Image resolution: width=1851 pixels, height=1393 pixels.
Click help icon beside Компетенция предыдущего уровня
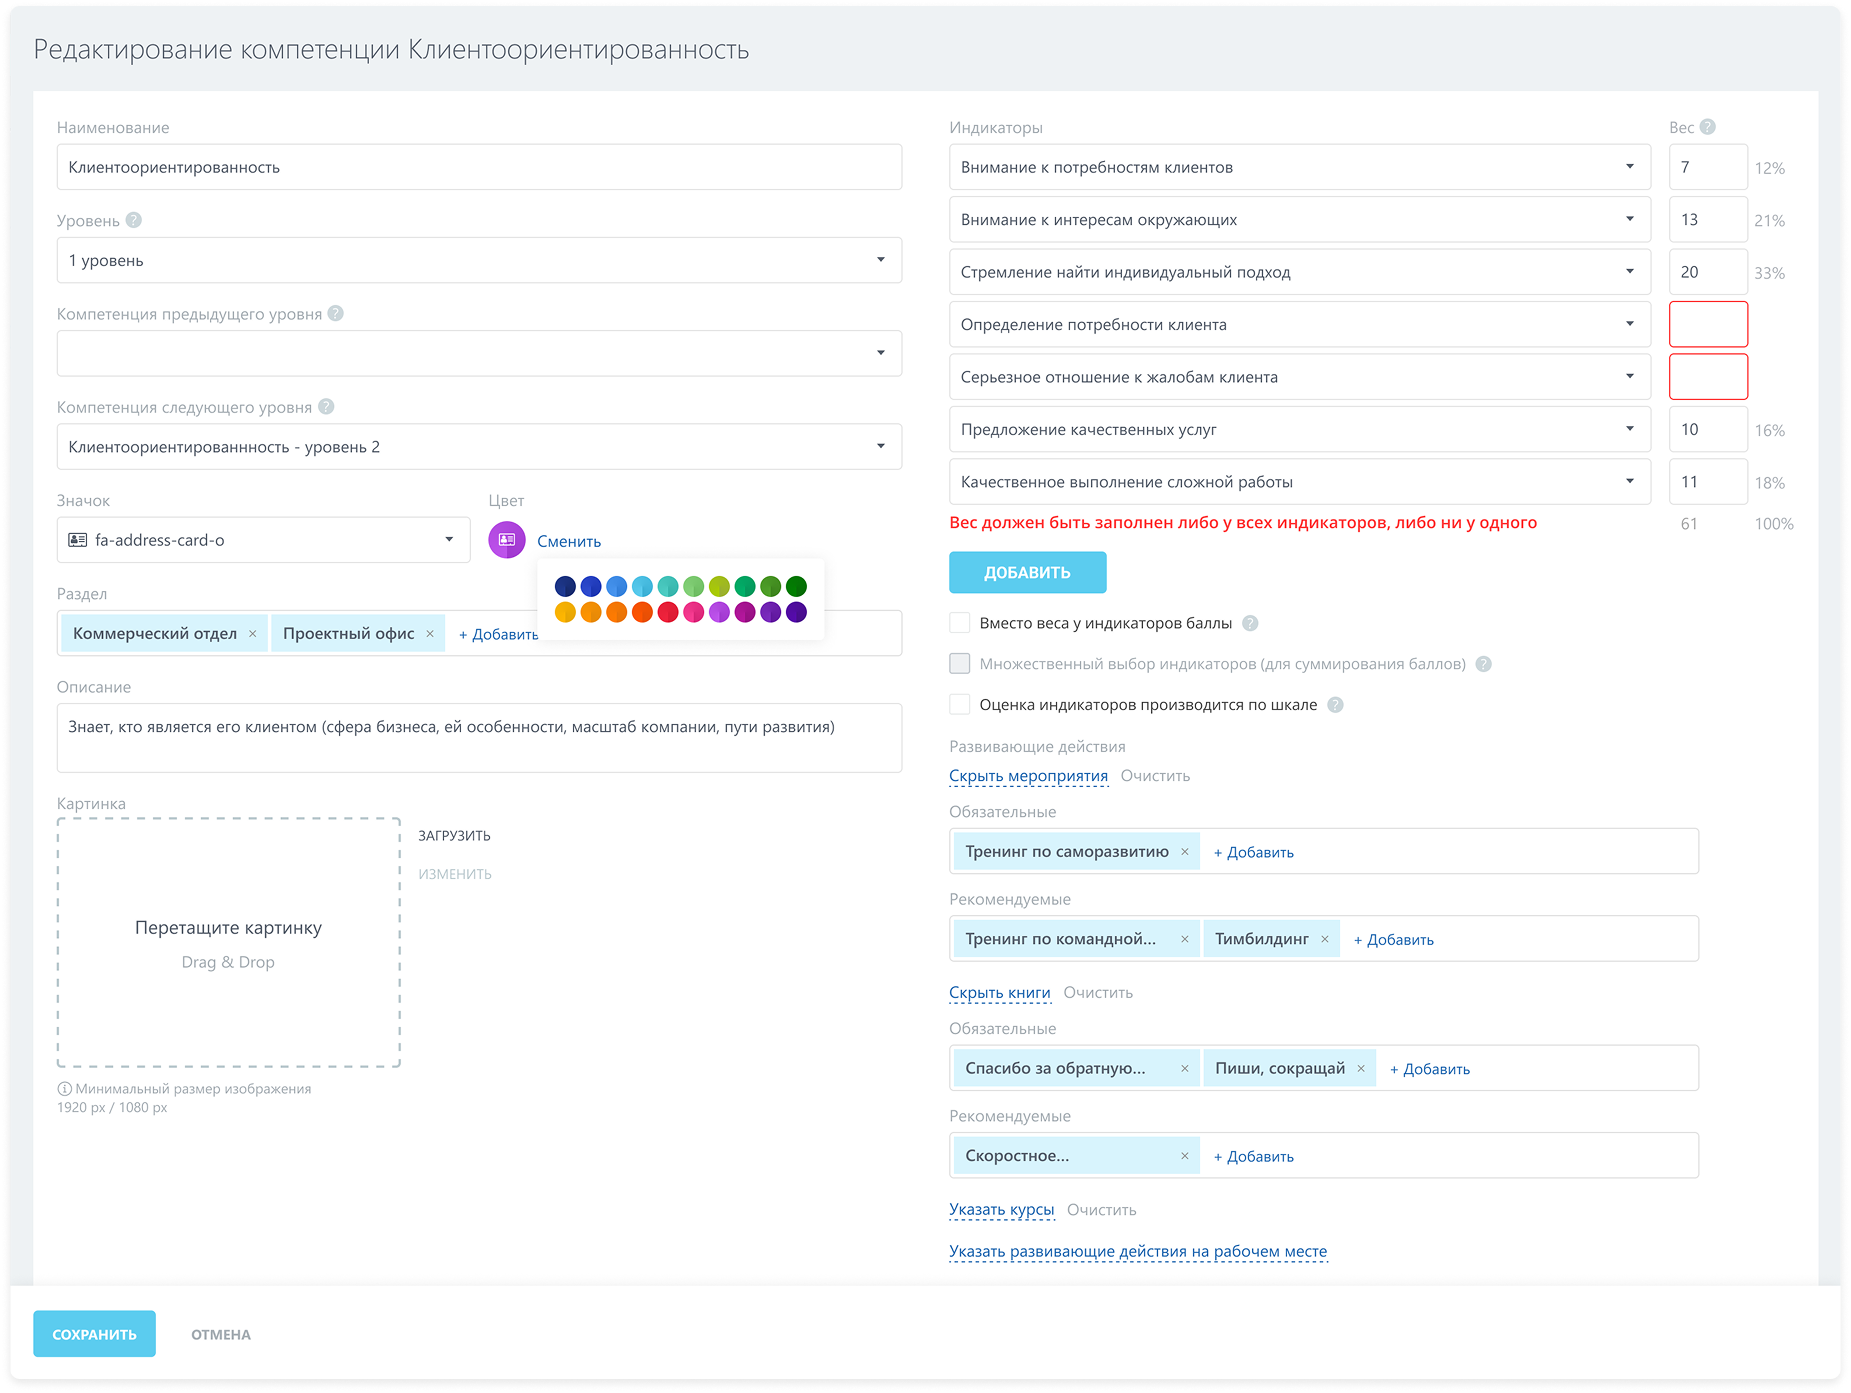[x=336, y=313]
